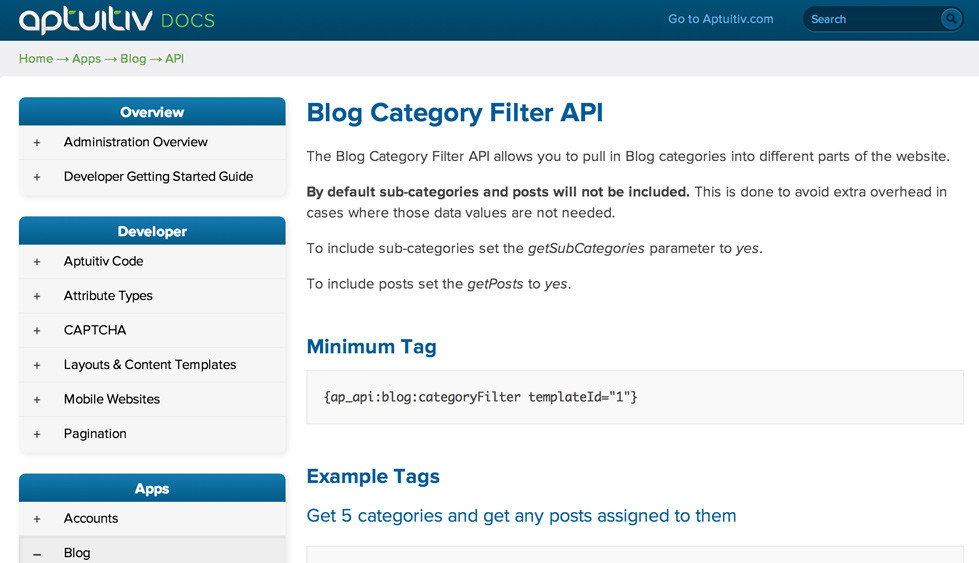Click the Aptuitiv Docs logo
Image resolution: width=979 pixels, height=563 pixels.
click(117, 19)
